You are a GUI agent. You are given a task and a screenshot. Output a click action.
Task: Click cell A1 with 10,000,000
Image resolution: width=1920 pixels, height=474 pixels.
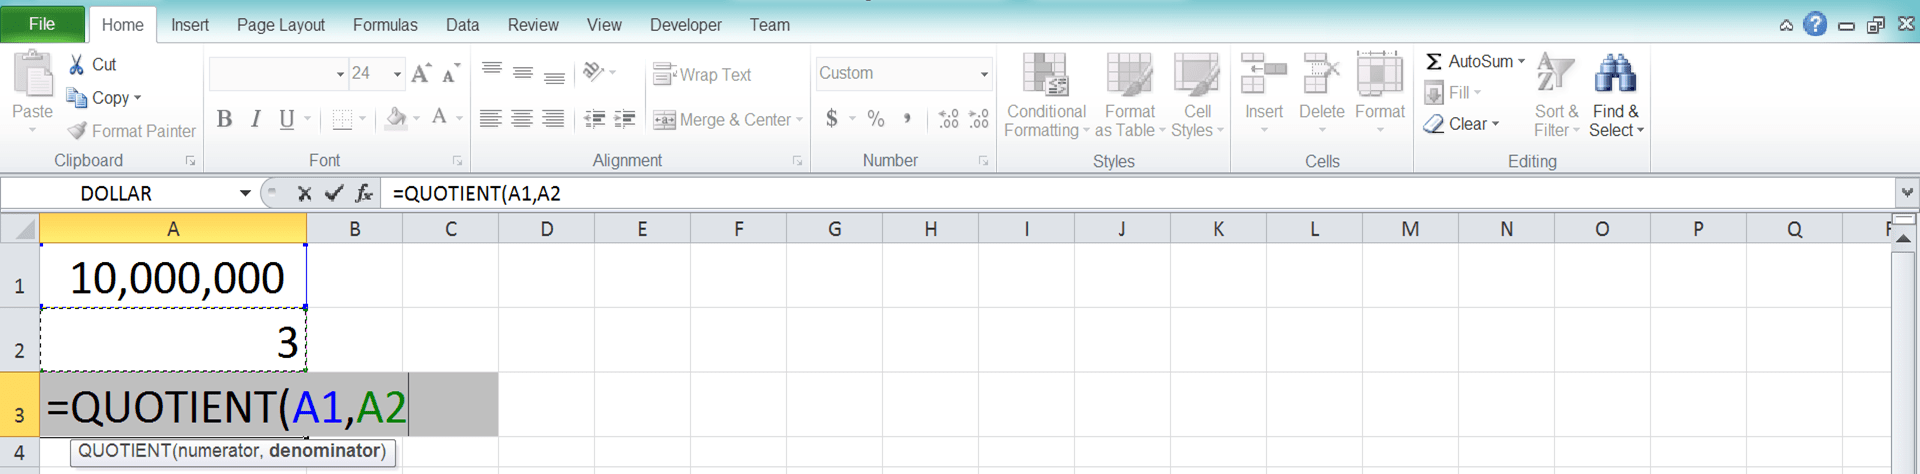tap(173, 275)
